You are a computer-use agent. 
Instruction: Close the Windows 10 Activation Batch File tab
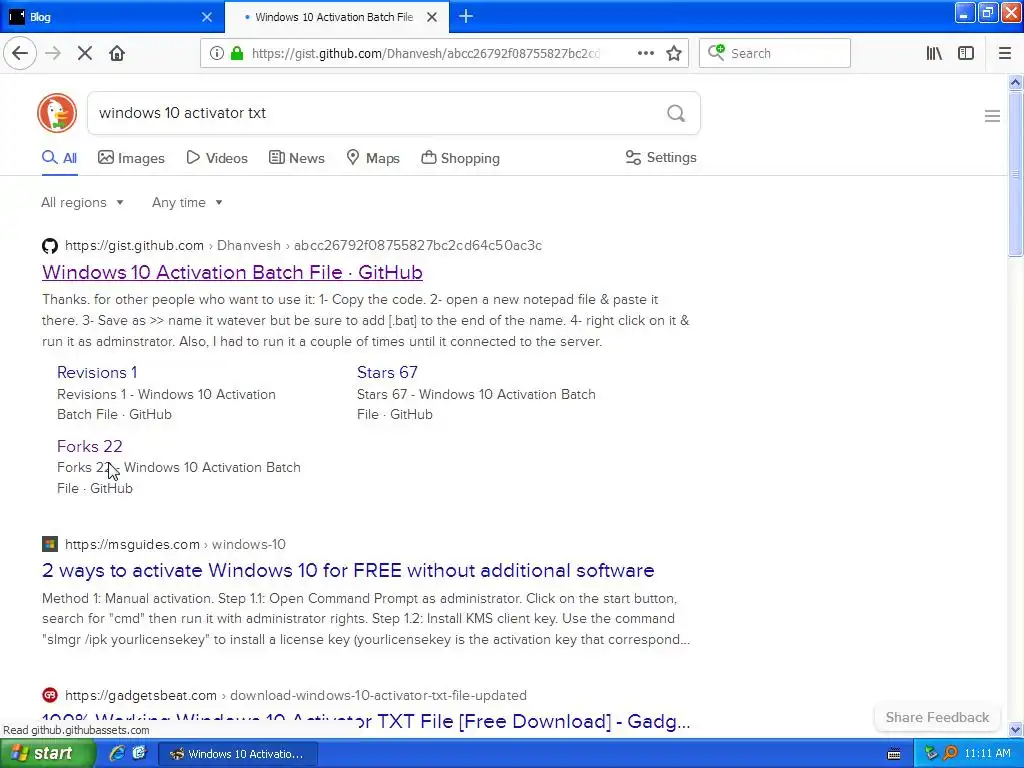point(432,17)
